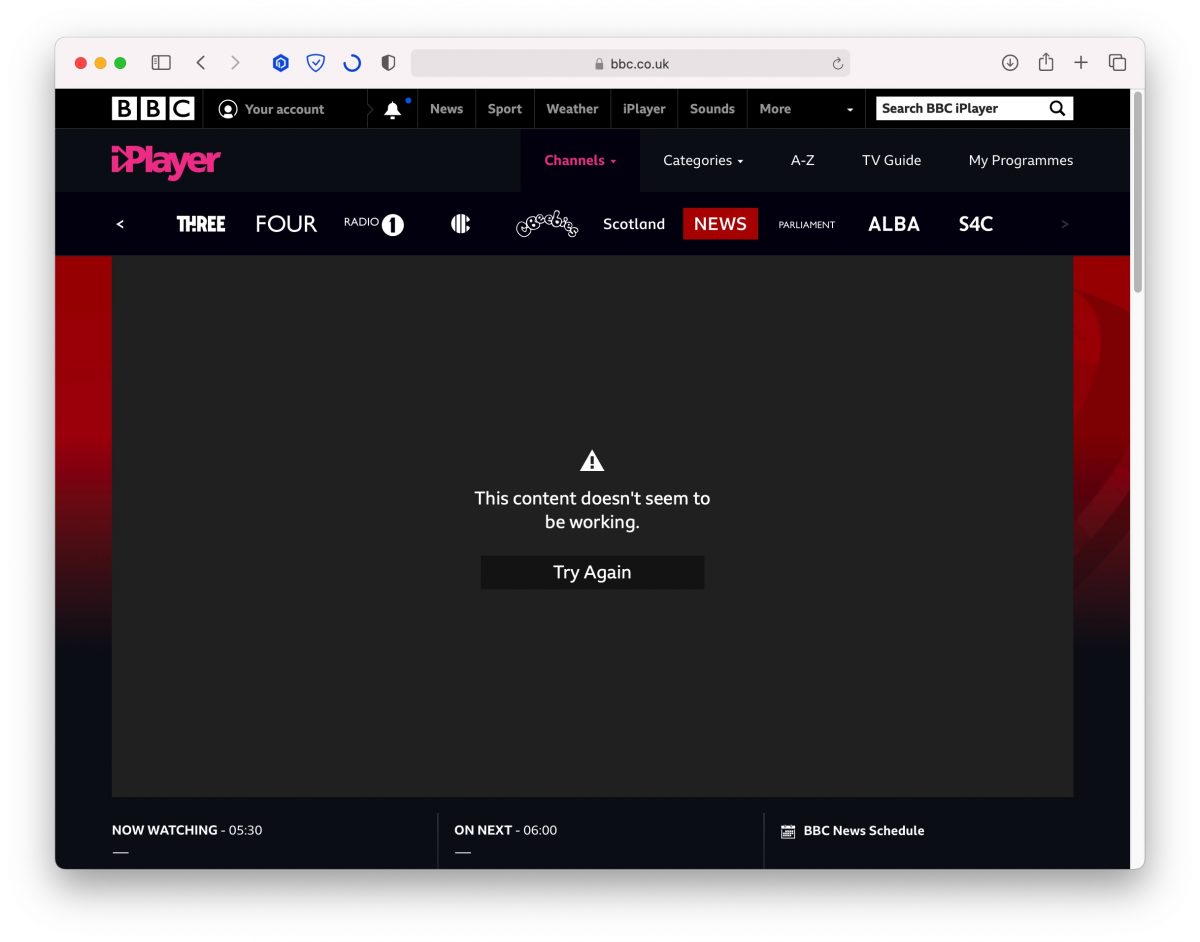Expand the Categories dropdown
The height and width of the screenshot is (942, 1200).
pos(703,160)
